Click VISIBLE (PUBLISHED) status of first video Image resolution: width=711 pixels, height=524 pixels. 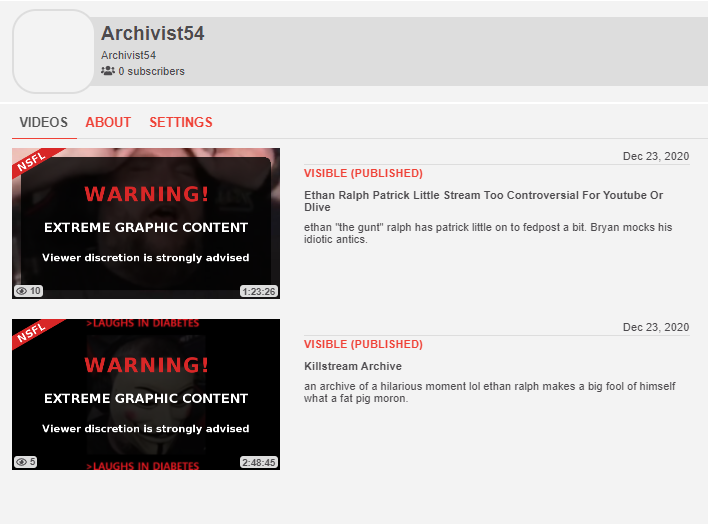click(363, 173)
